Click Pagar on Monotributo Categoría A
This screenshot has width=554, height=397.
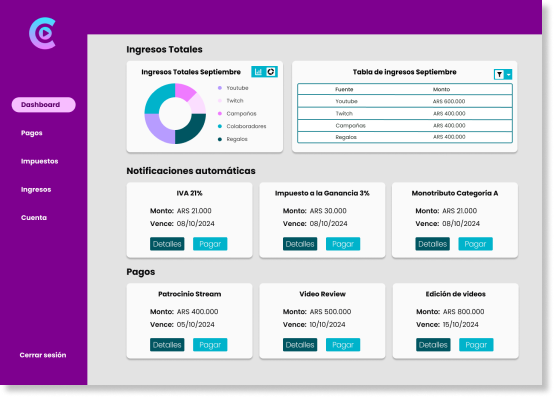coord(476,244)
